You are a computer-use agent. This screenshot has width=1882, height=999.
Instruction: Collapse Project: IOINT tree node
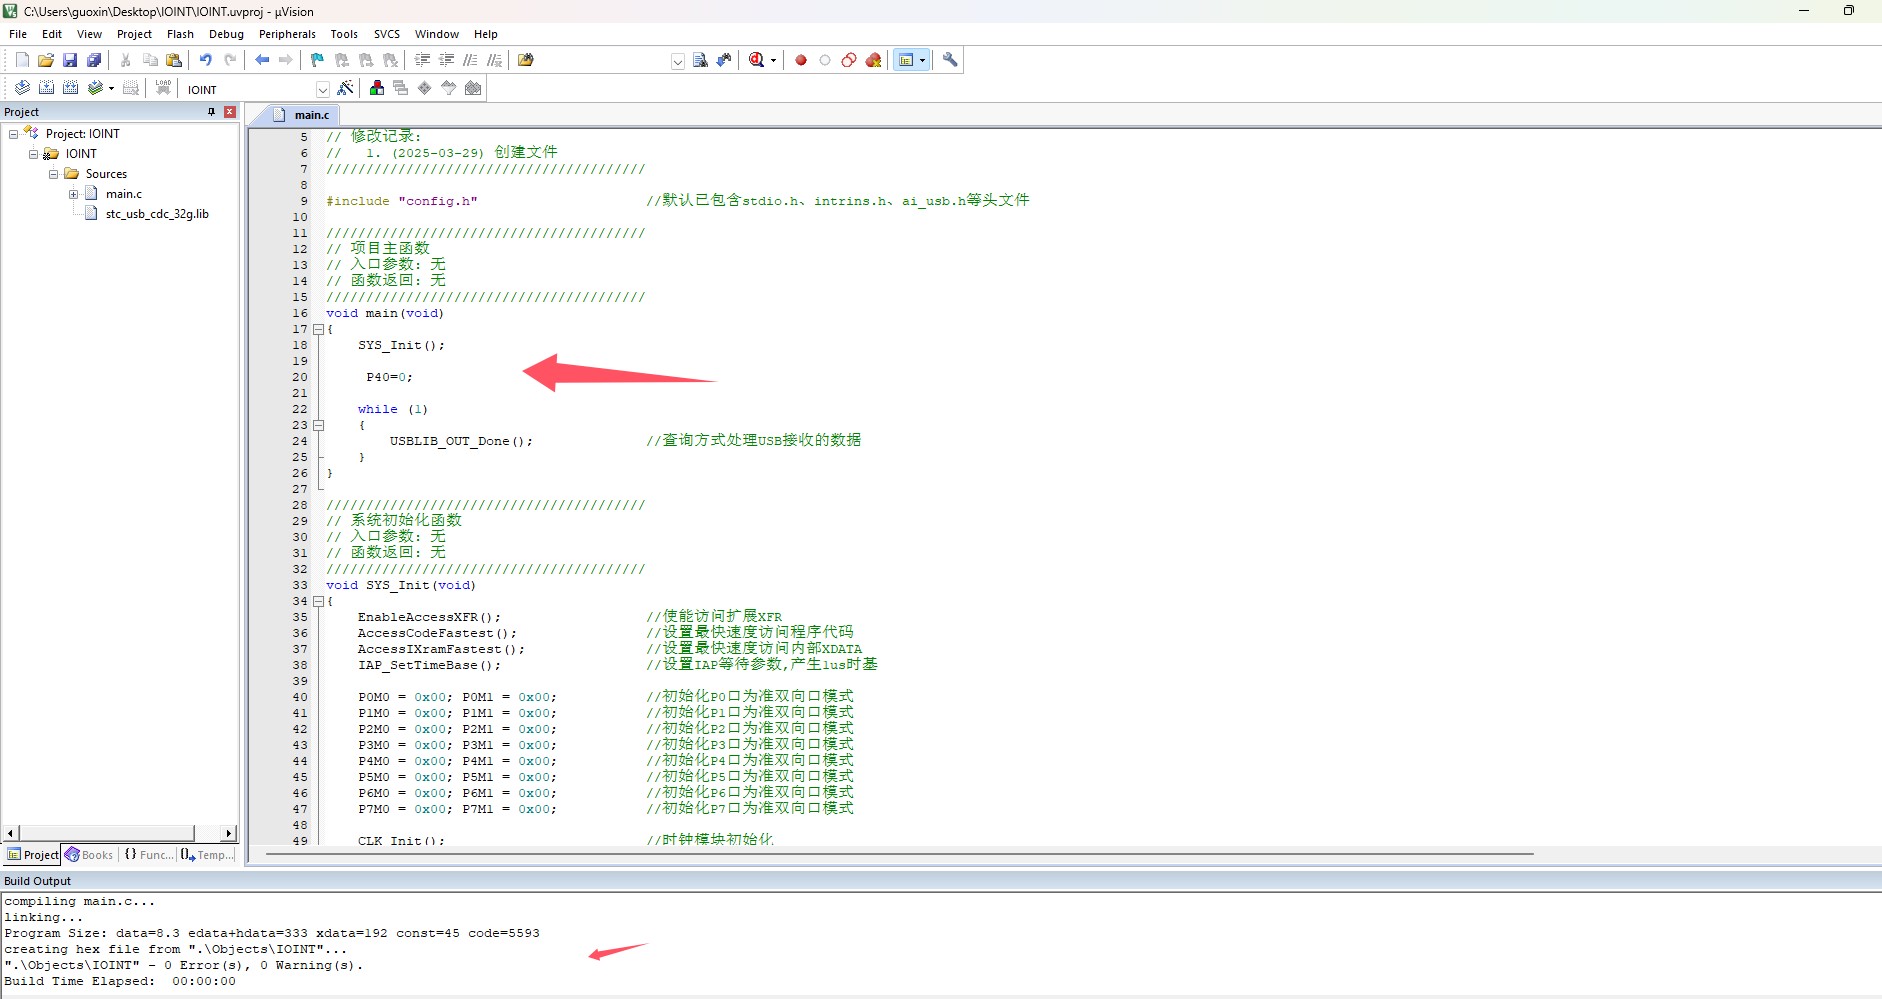pyautogui.click(x=13, y=134)
